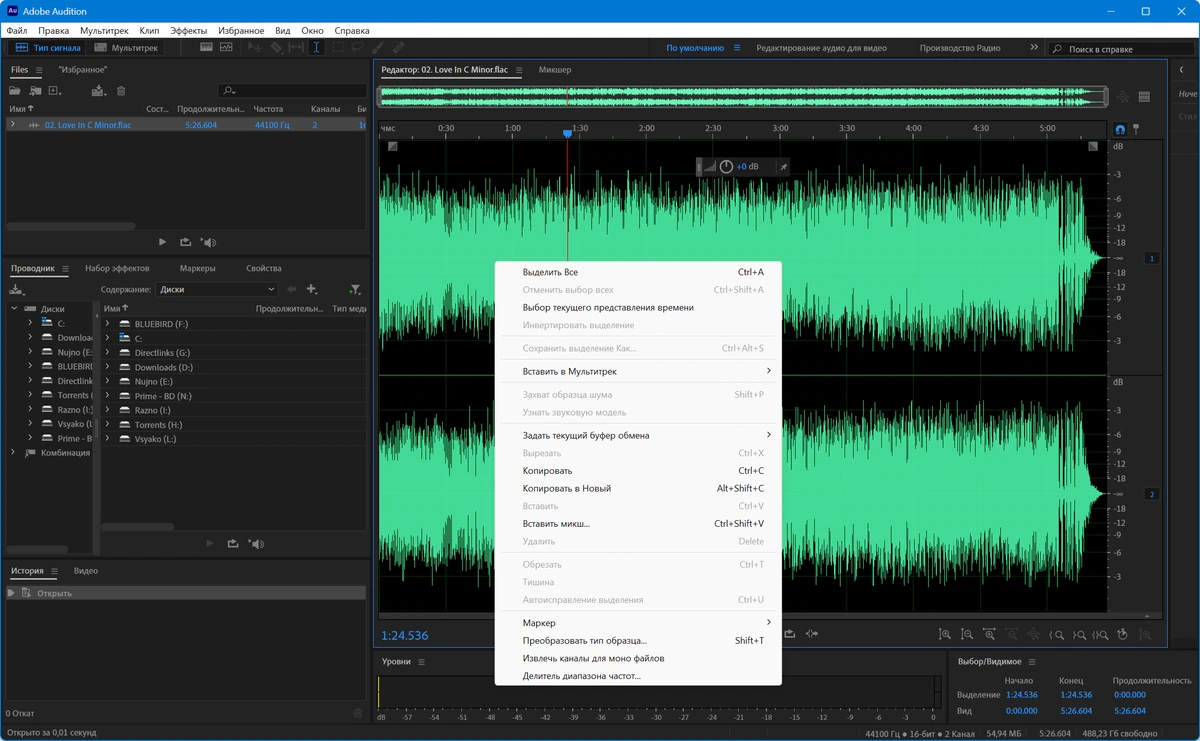Image resolution: width=1200 pixels, height=741 pixels.
Task: Toggle channel 2 enable button
Action: 1151,494
